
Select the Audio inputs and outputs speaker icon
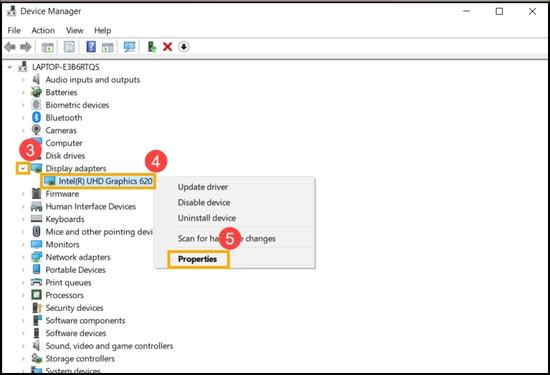coord(36,80)
